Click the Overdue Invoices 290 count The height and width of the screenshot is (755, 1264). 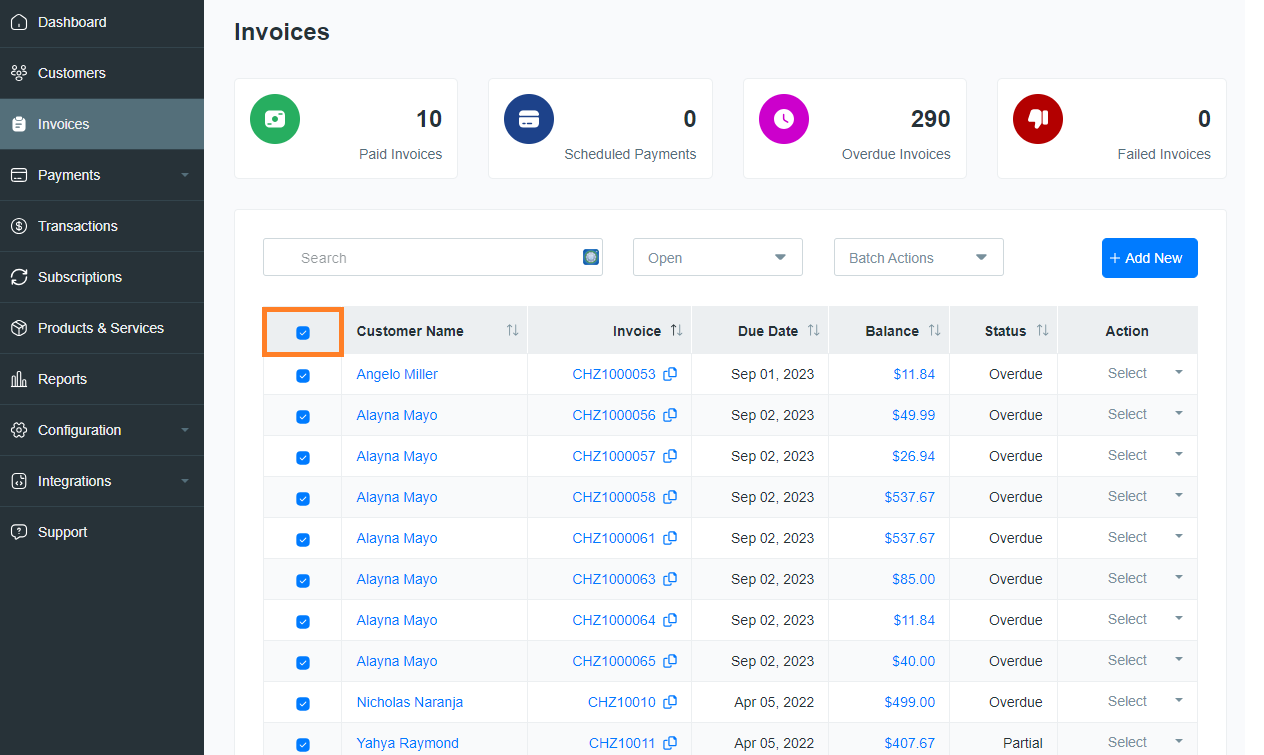930,119
